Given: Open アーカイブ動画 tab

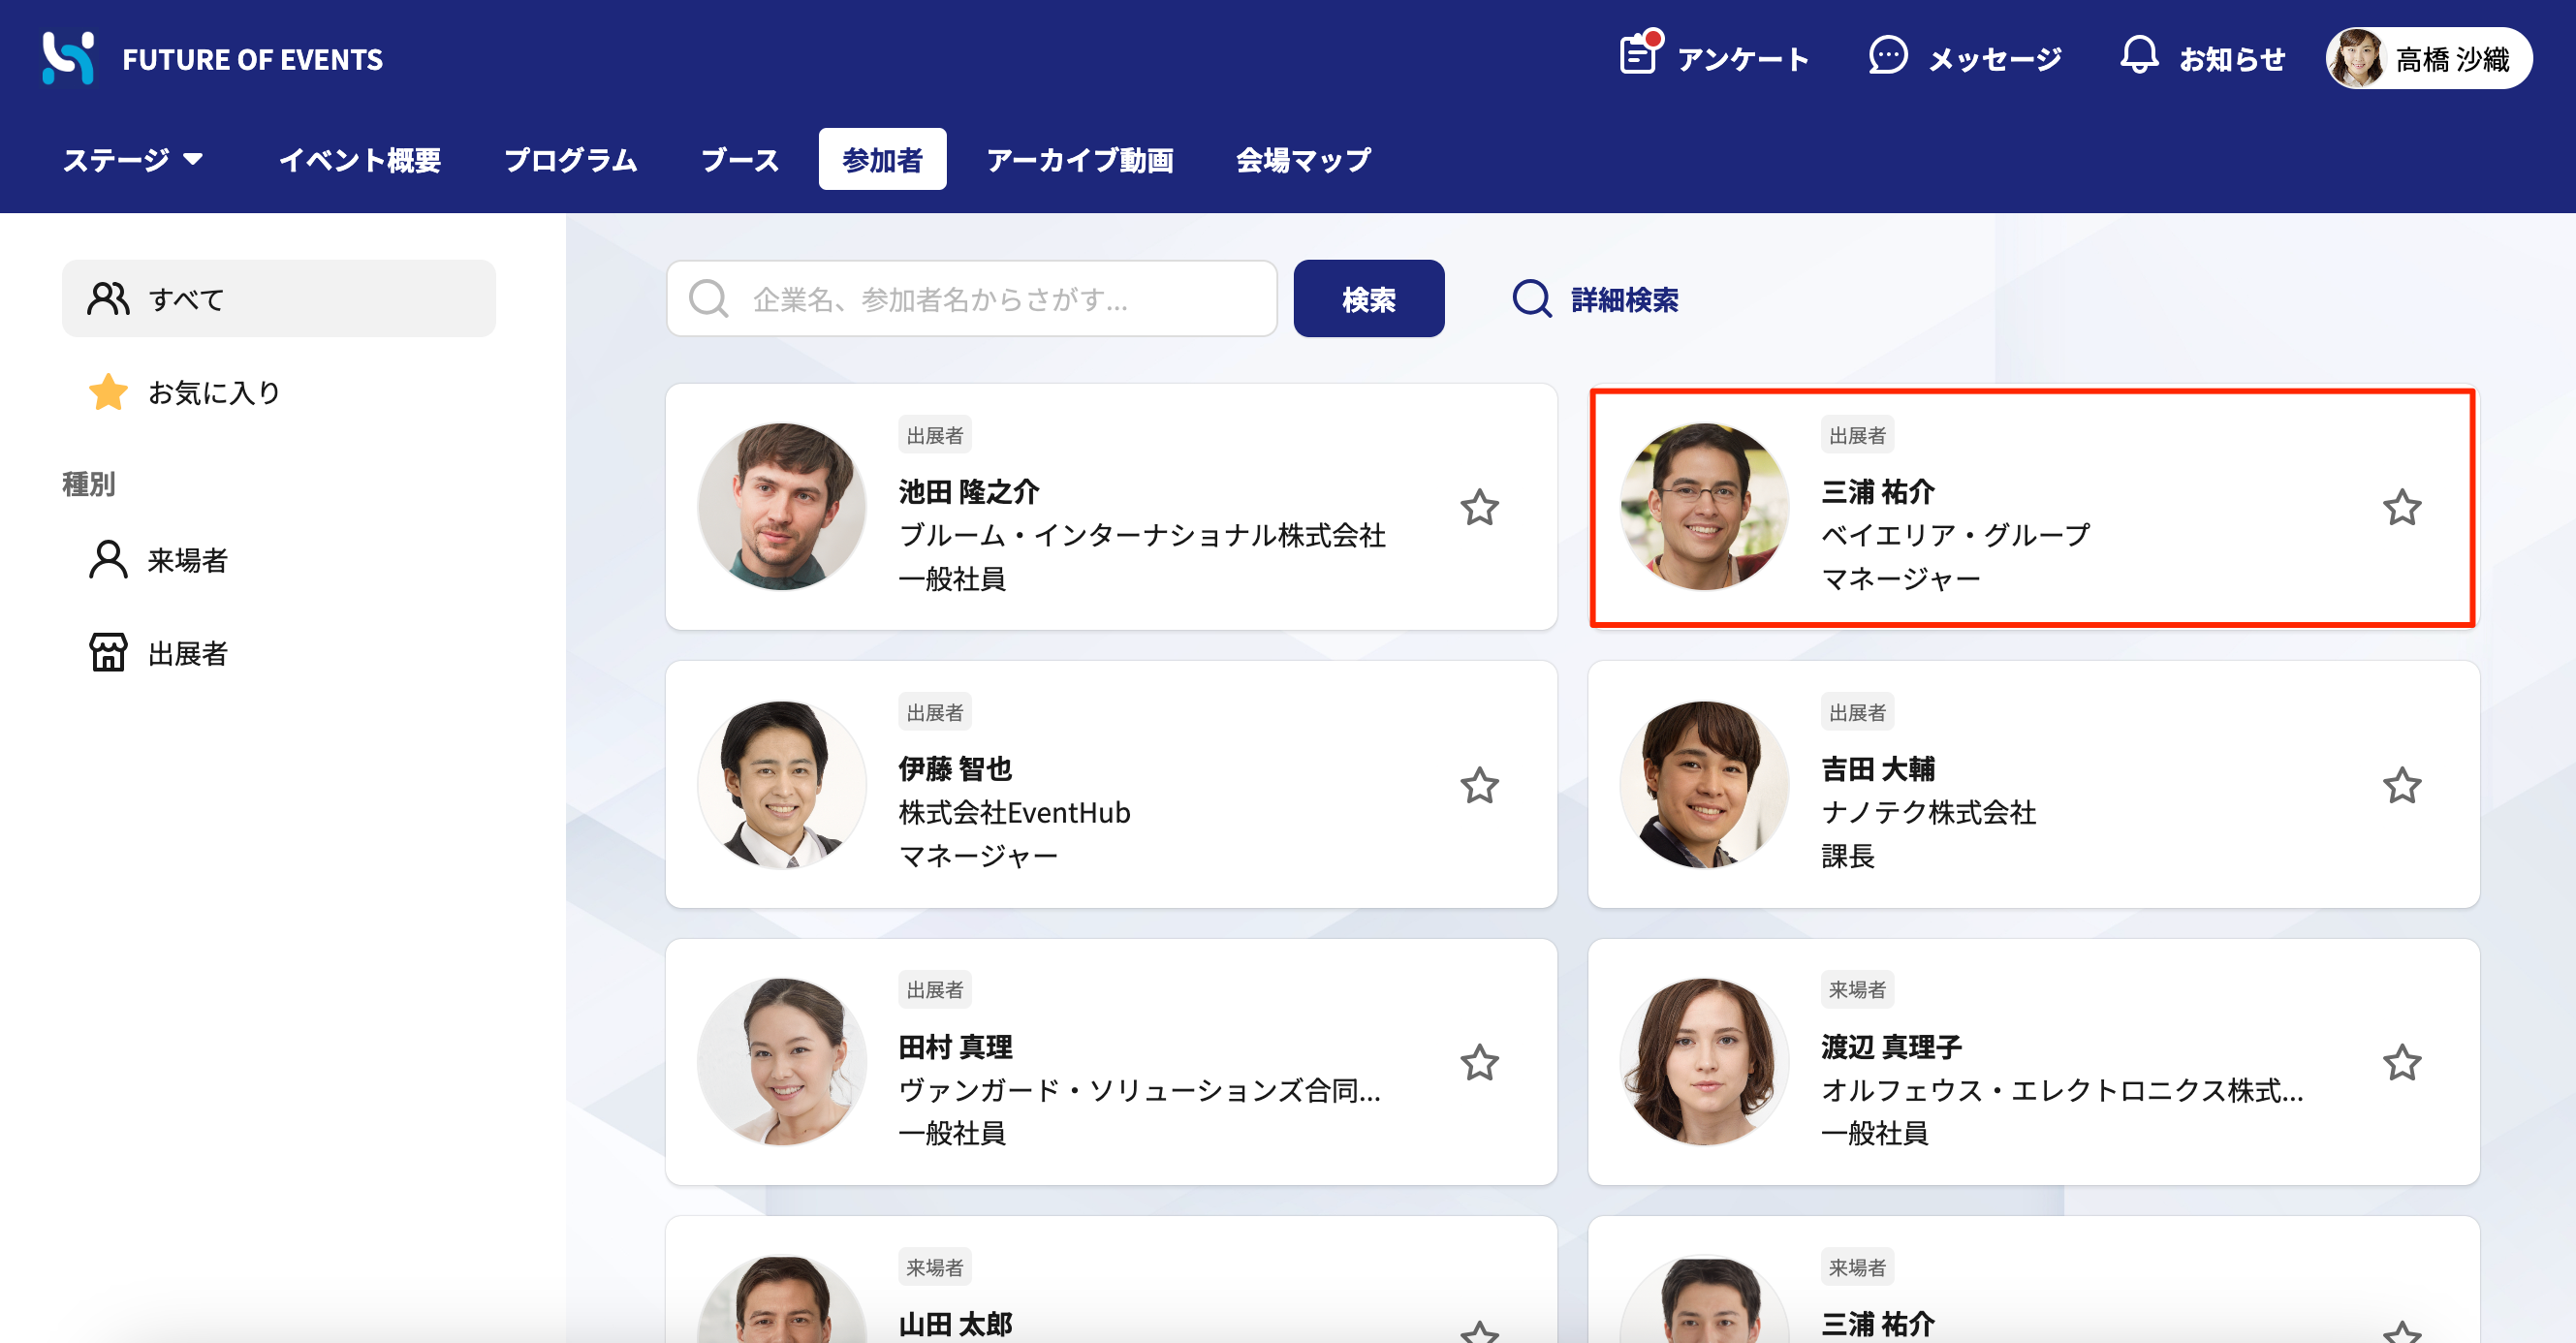Looking at the screenshot, I should [x=1080, y=159].
